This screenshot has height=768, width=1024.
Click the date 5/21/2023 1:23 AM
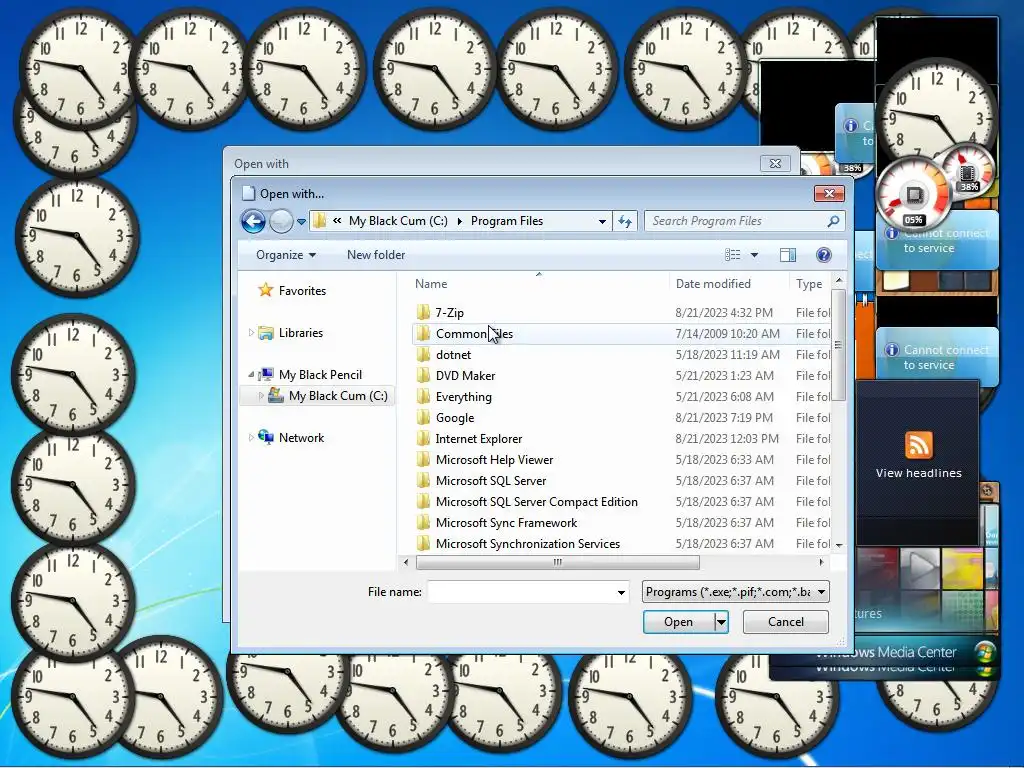[x=724, y=376]
